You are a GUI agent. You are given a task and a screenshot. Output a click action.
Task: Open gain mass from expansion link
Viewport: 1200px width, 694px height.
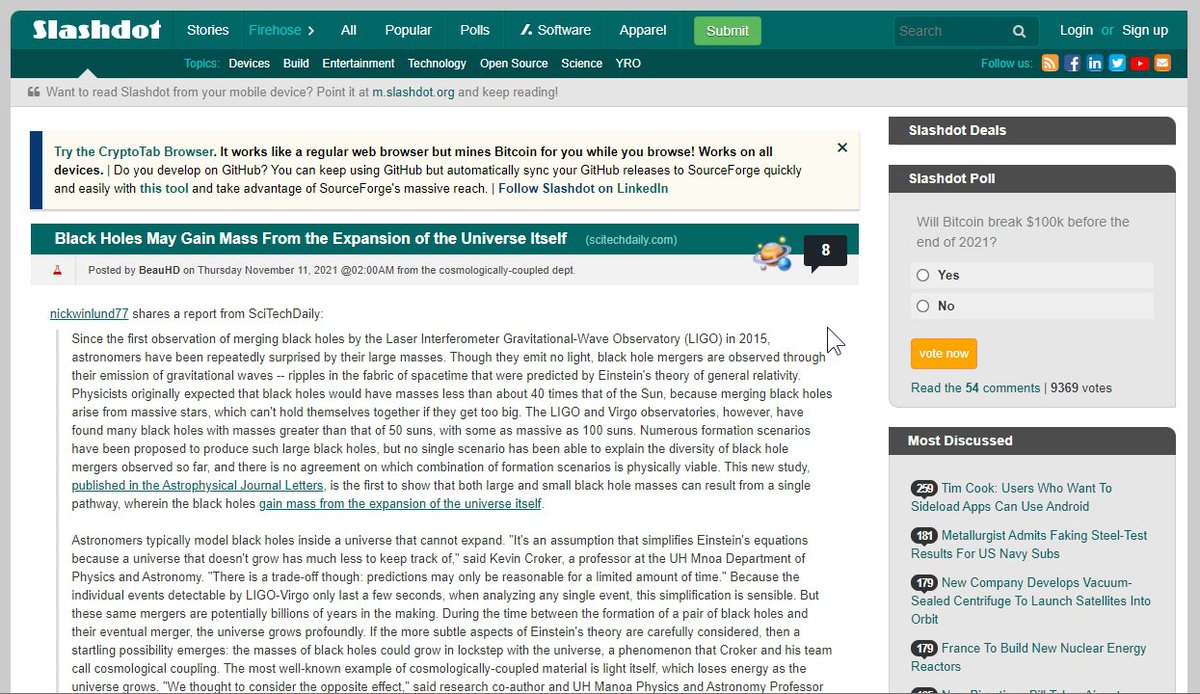click(400, 503)
